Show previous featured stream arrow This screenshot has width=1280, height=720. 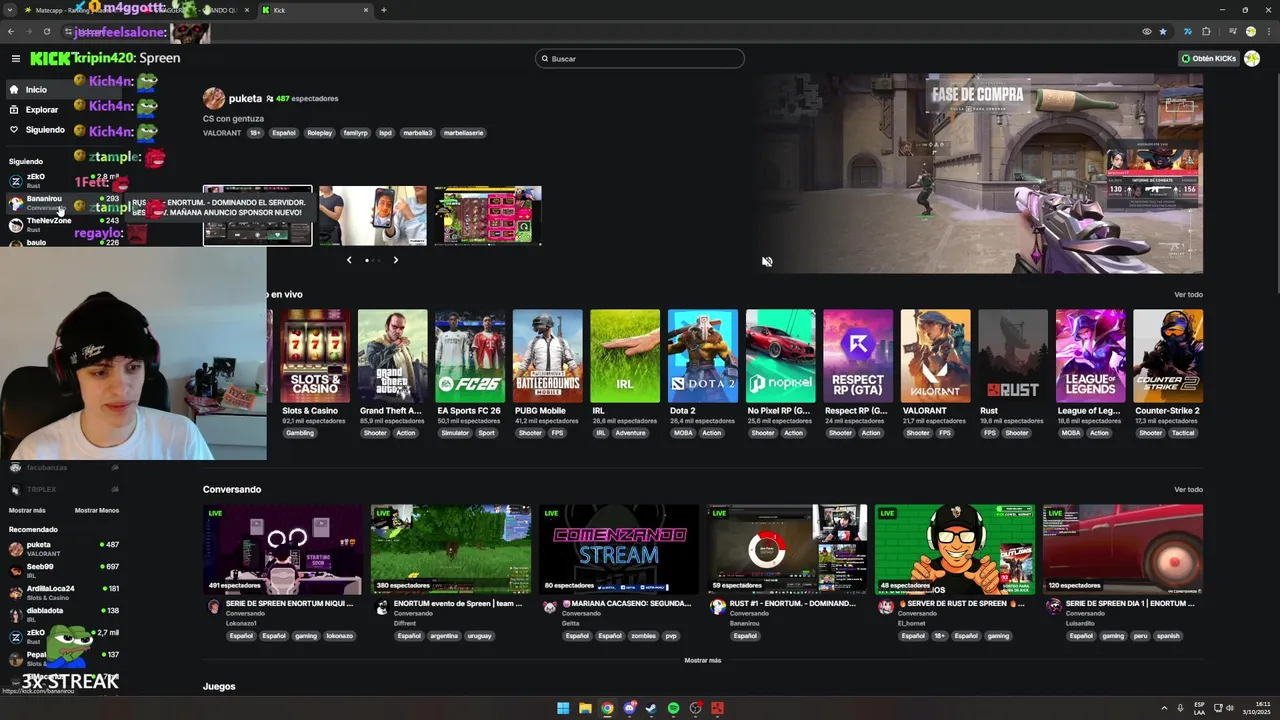pos(349,260)
